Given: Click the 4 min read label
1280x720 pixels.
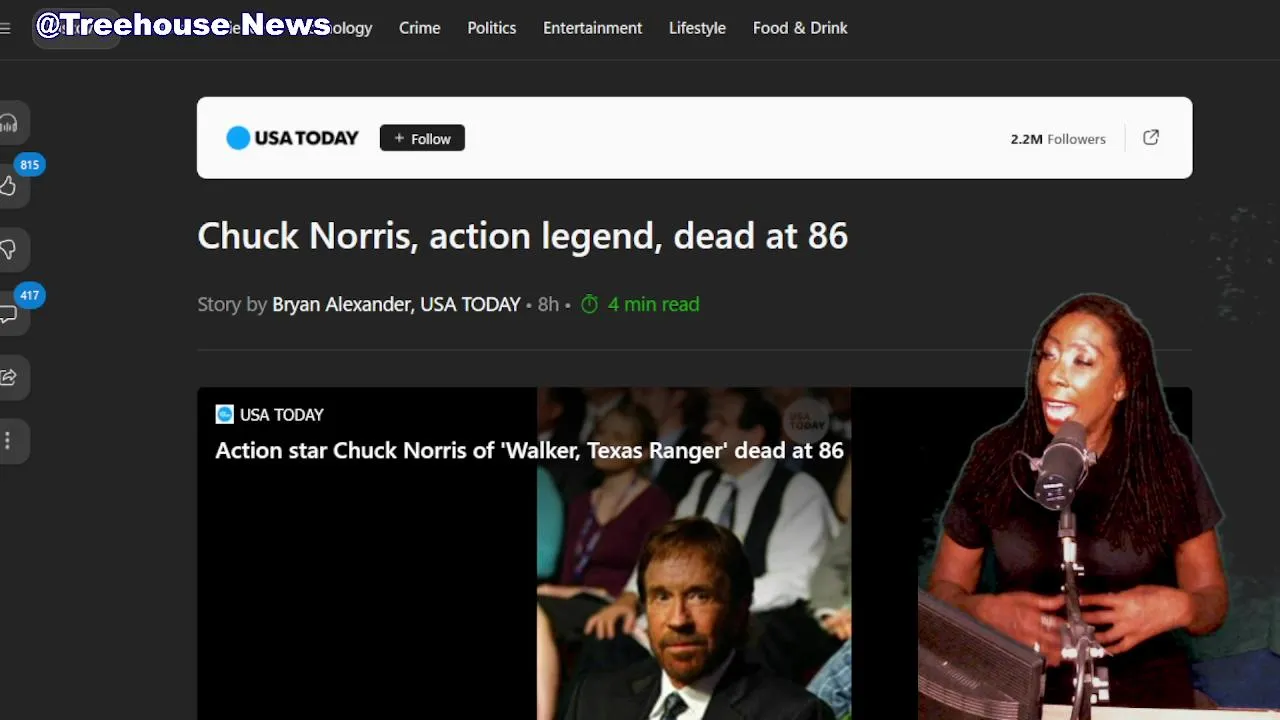Looking at the screenshot, I should tap(653, 304).
